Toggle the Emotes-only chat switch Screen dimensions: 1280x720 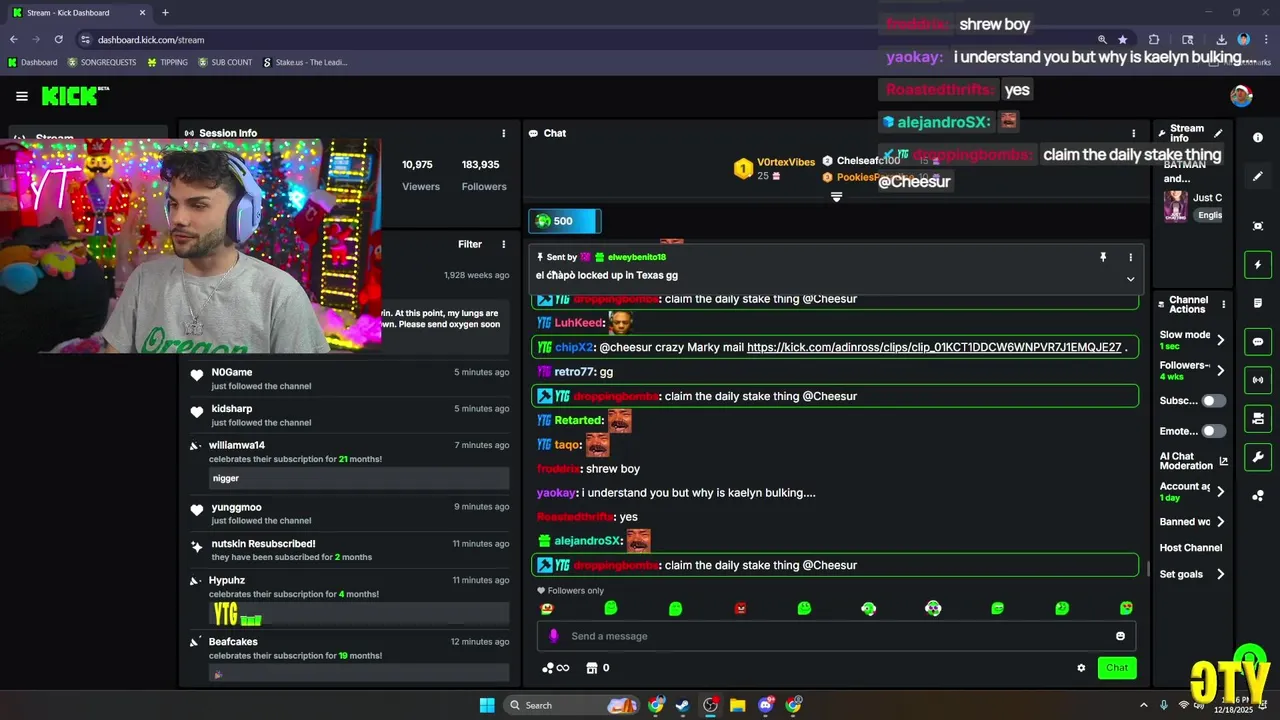[1213, 431]
